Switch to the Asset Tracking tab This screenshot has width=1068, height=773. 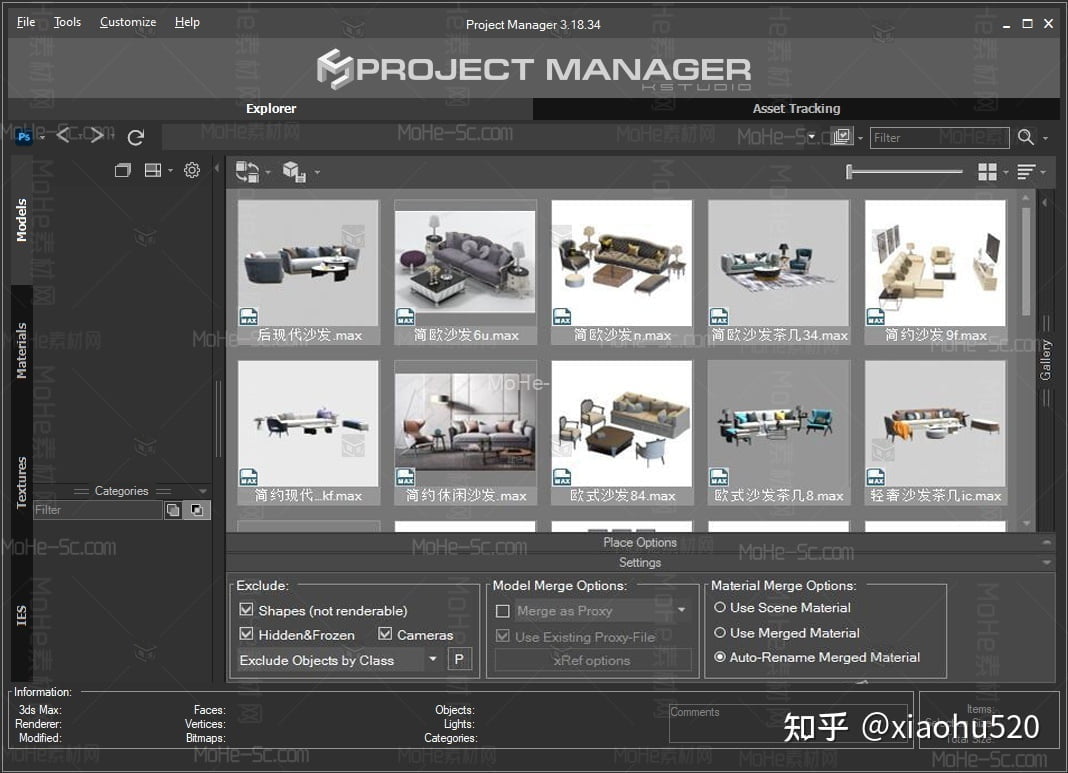point(796,108)
